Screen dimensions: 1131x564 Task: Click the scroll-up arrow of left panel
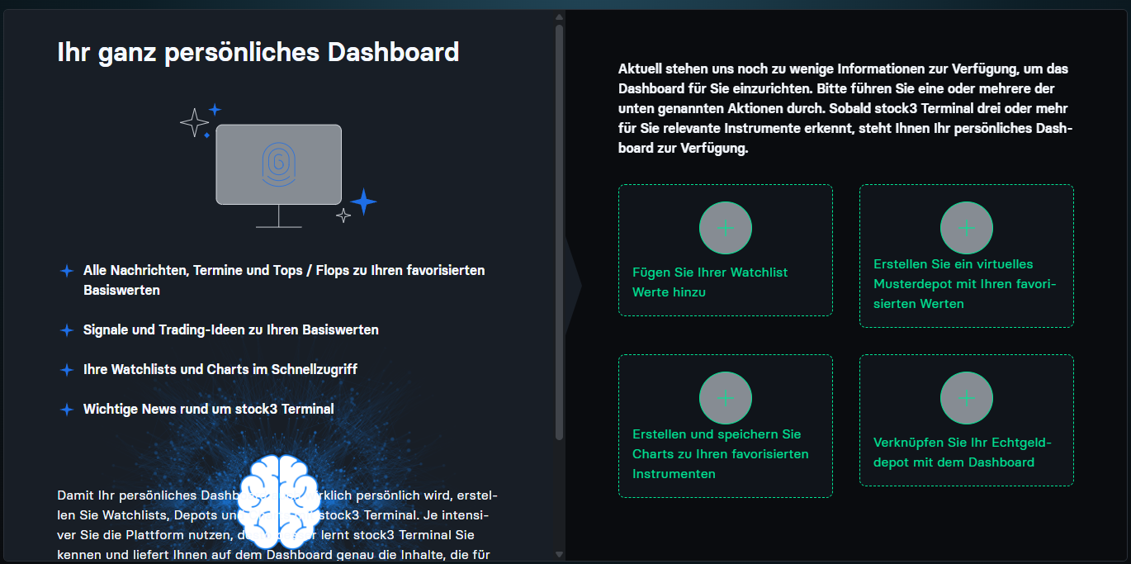559,17
